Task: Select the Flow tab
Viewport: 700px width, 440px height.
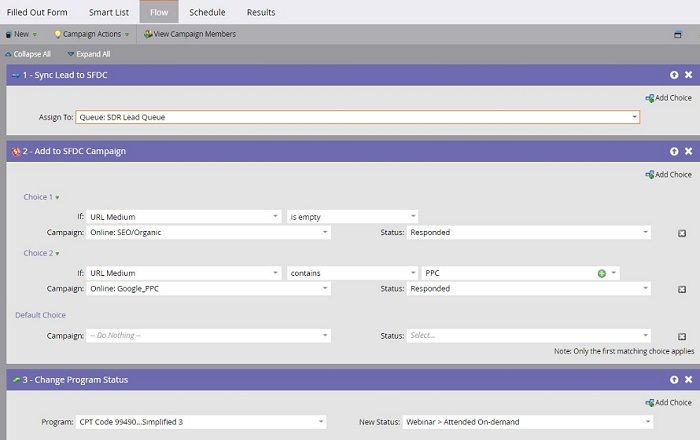Action: (159, 12)
